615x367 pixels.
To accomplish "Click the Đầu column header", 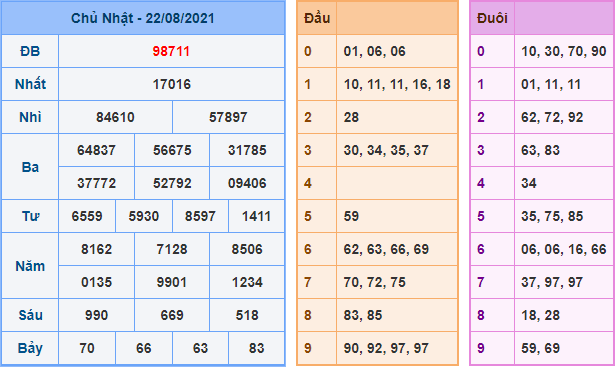I will tap(317, 18).
